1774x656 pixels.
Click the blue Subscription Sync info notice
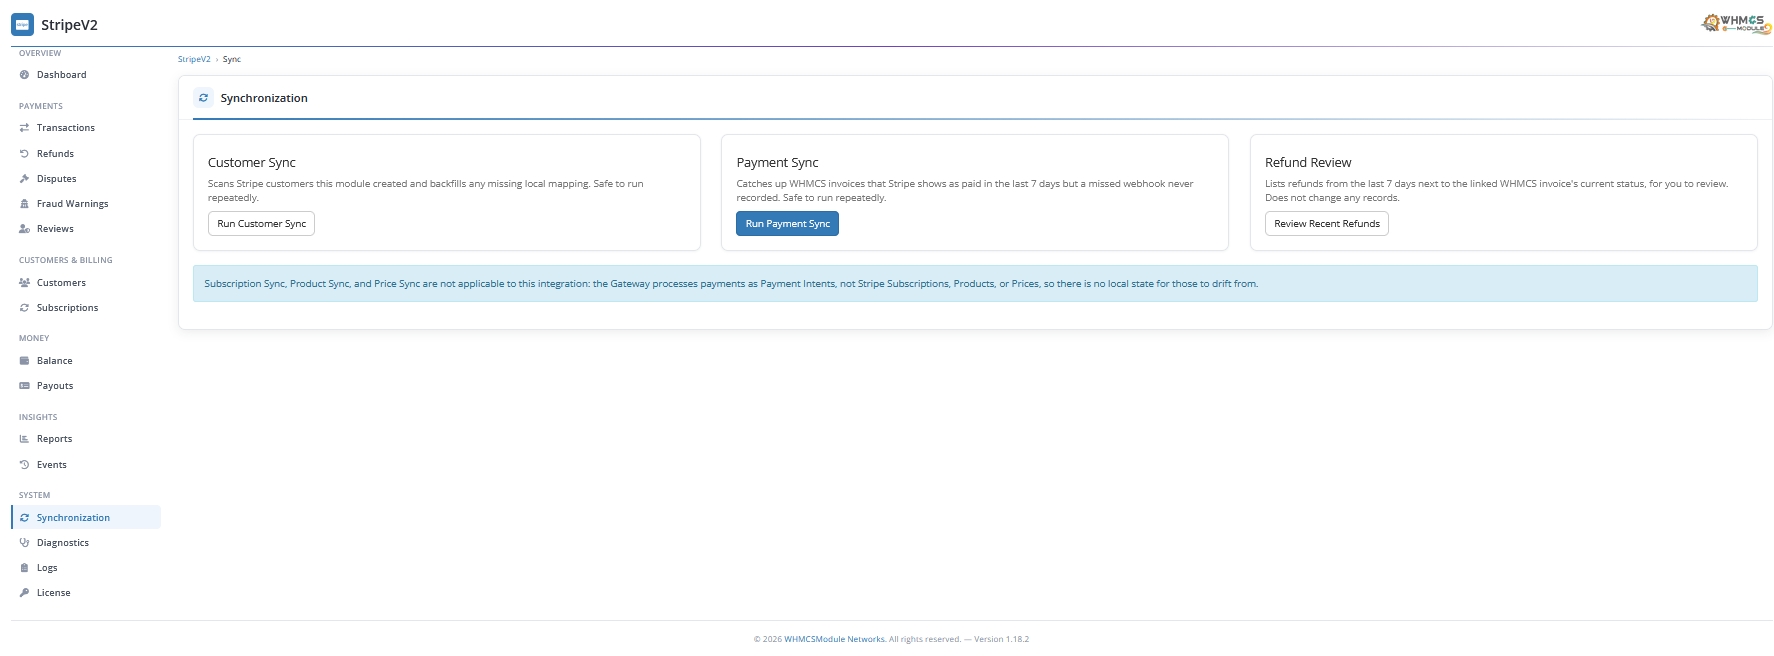[975, 284]
